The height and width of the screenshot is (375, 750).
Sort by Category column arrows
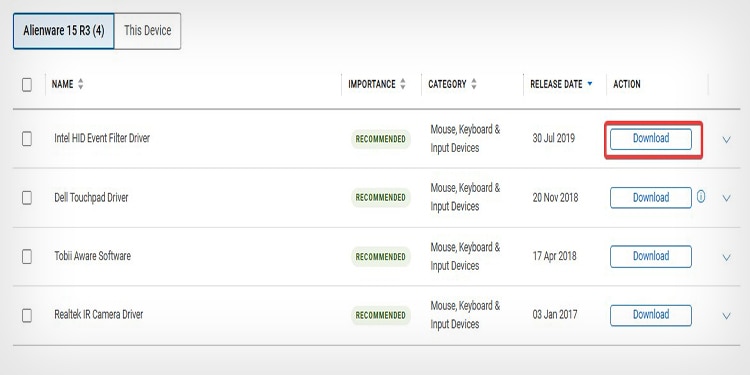pos(474,84)
